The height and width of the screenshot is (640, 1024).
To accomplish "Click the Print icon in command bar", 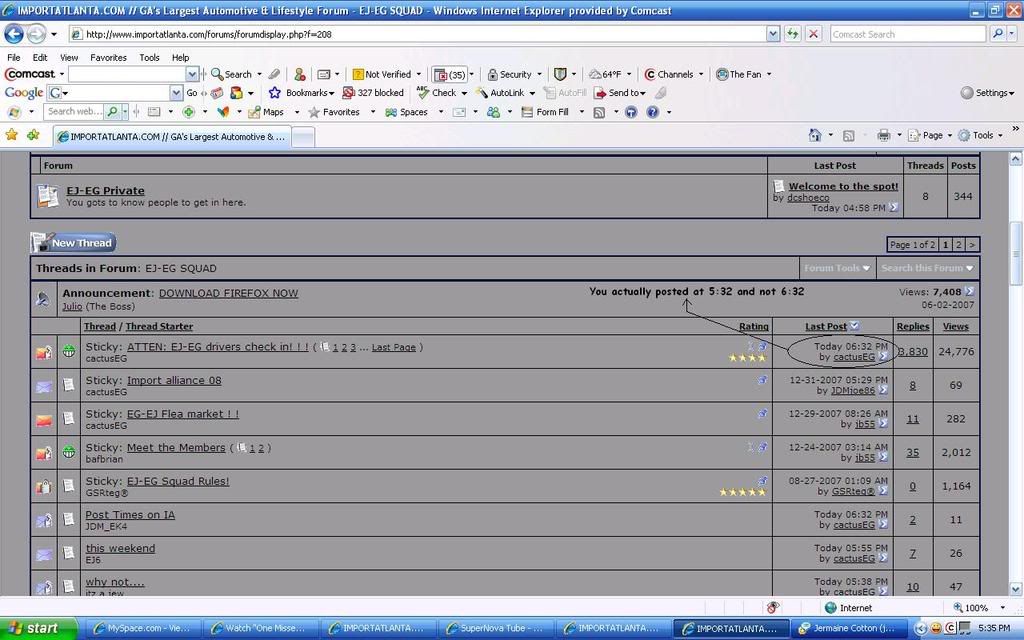I will (883, 135).
